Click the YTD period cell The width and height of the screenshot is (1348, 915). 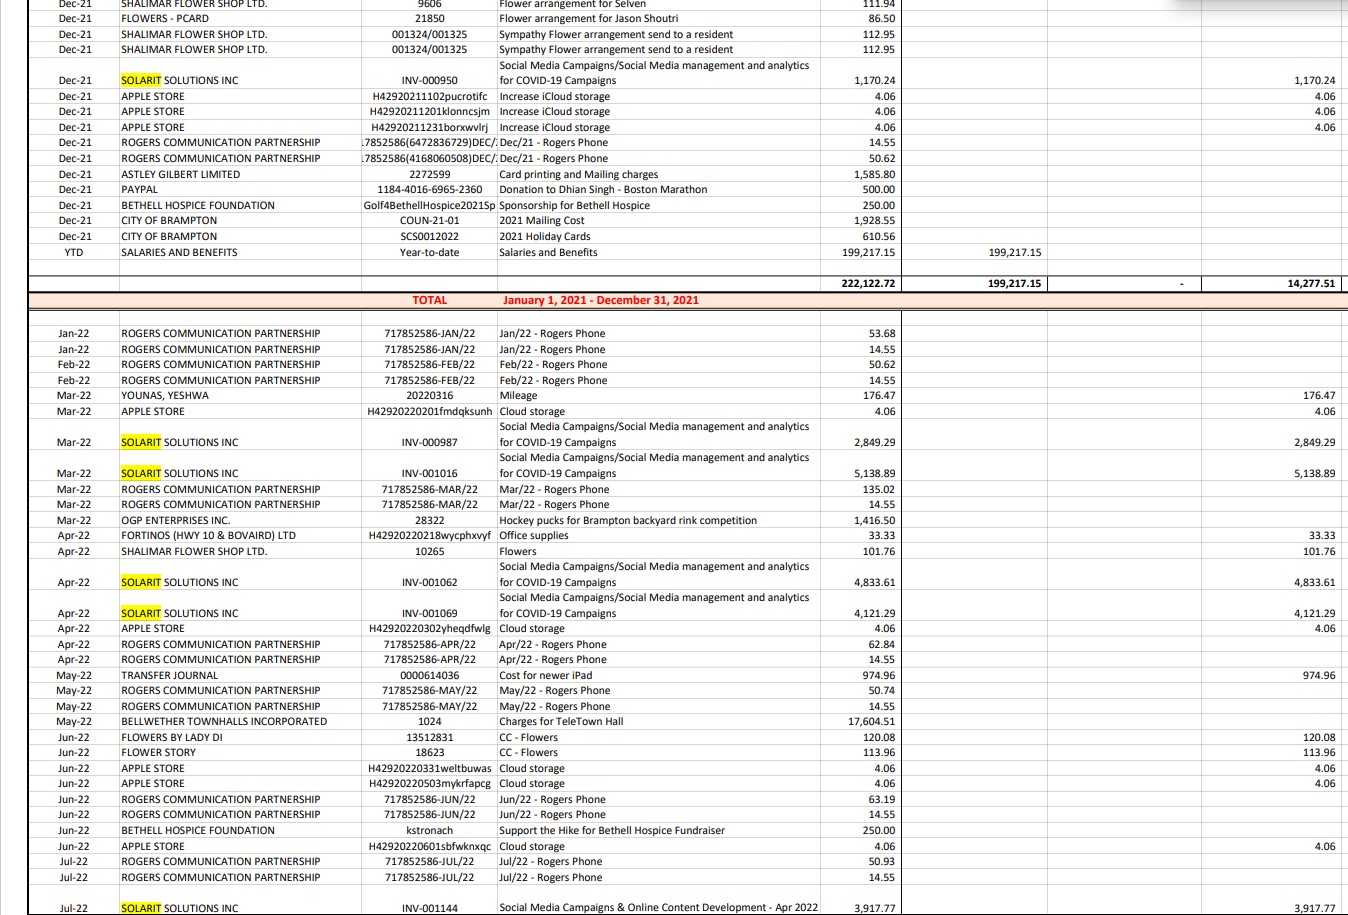pos(74,252)
